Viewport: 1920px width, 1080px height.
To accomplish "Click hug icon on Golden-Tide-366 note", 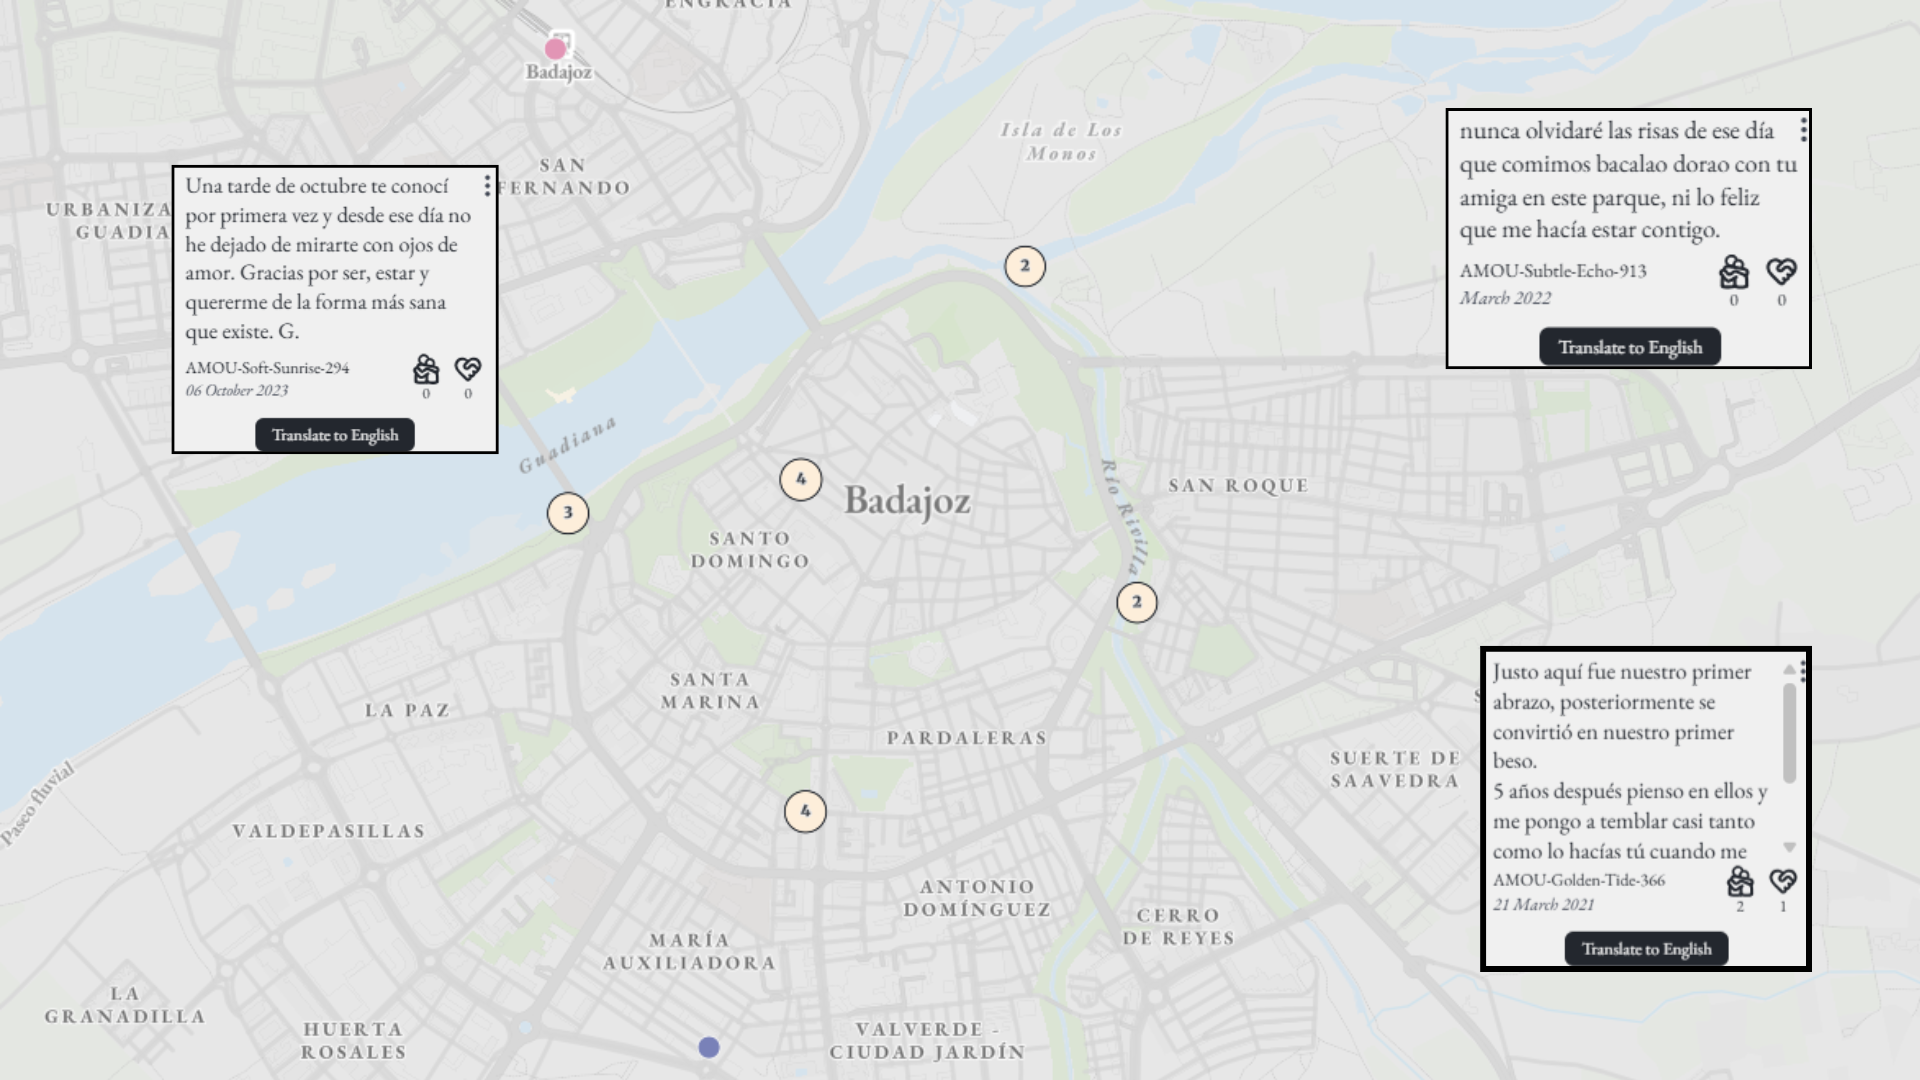I will tap(1740, 881).
